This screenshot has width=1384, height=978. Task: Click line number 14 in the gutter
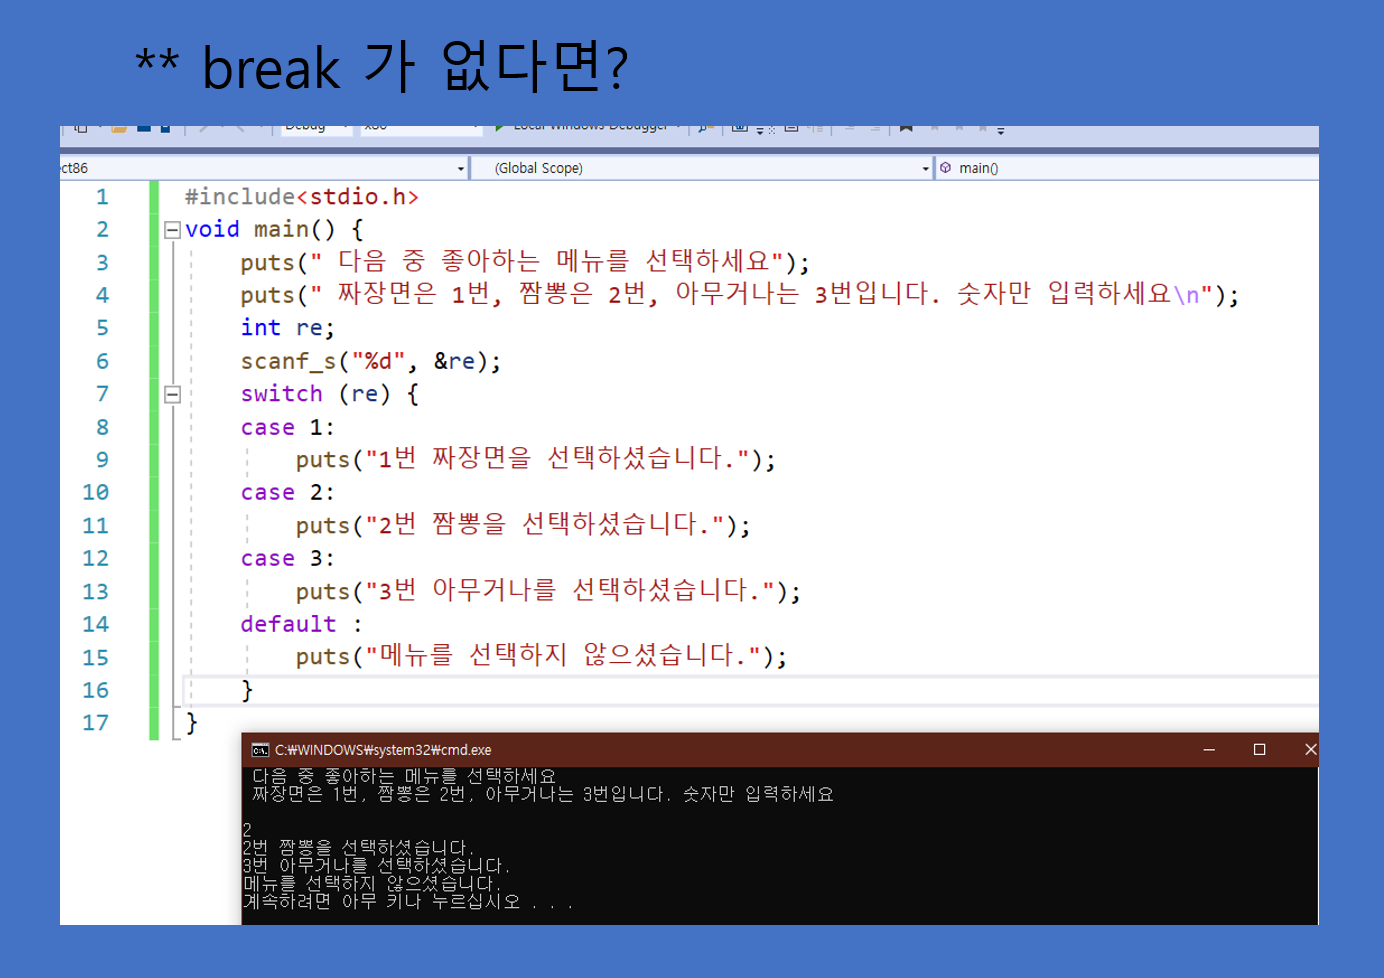pos(95,624)
